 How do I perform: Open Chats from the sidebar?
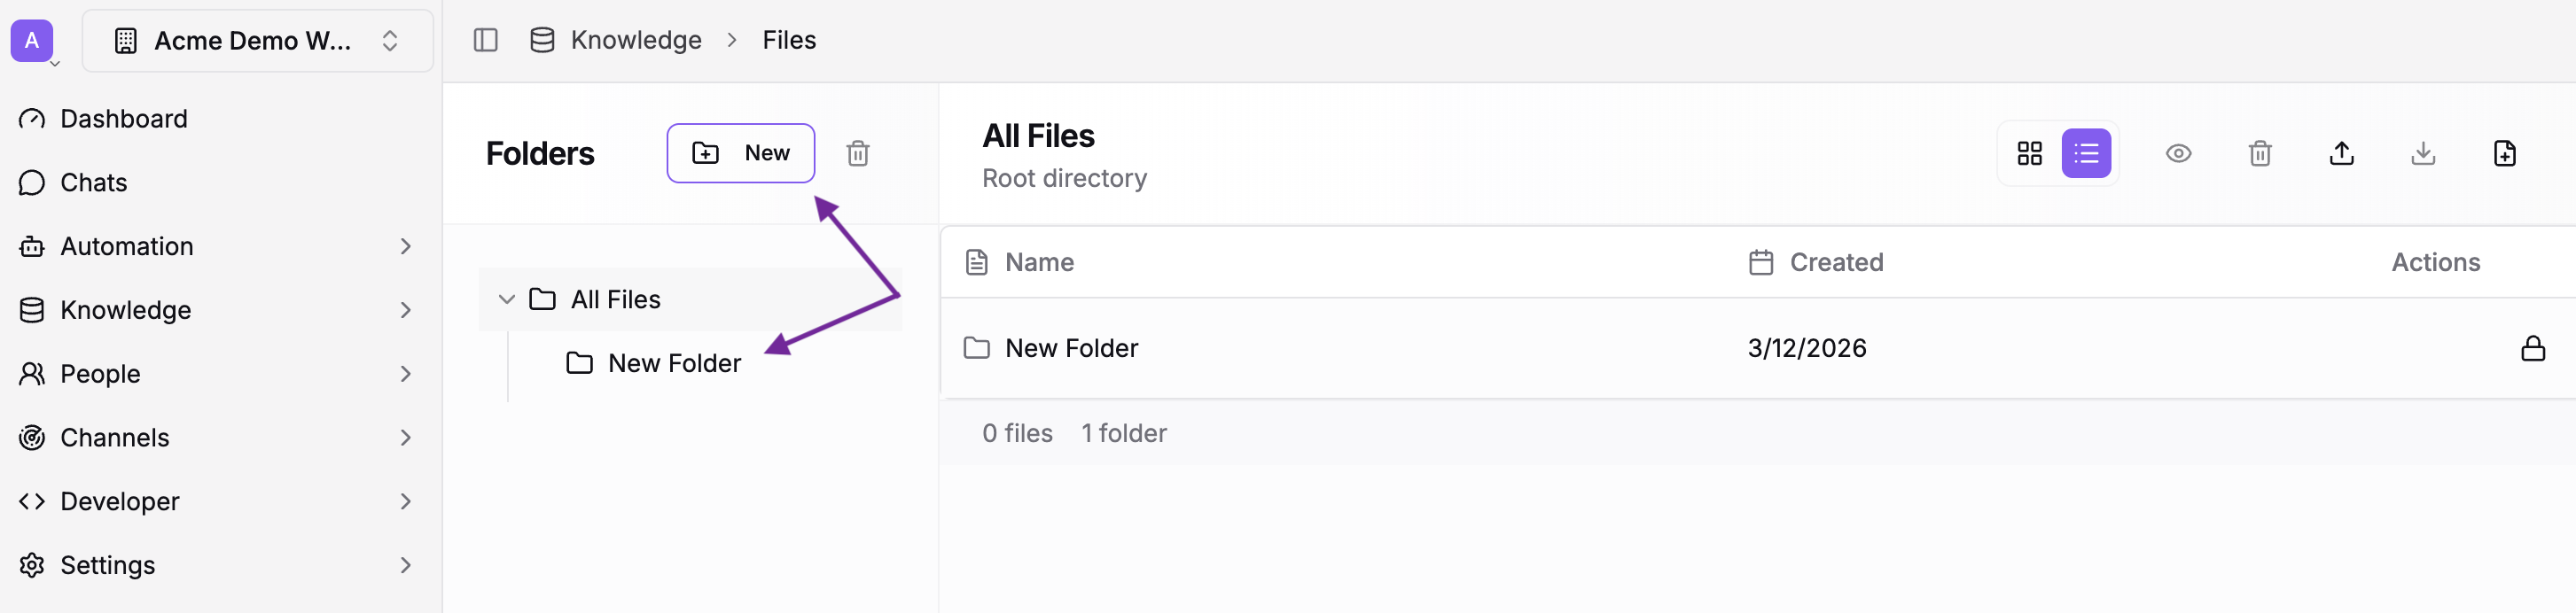93,182
